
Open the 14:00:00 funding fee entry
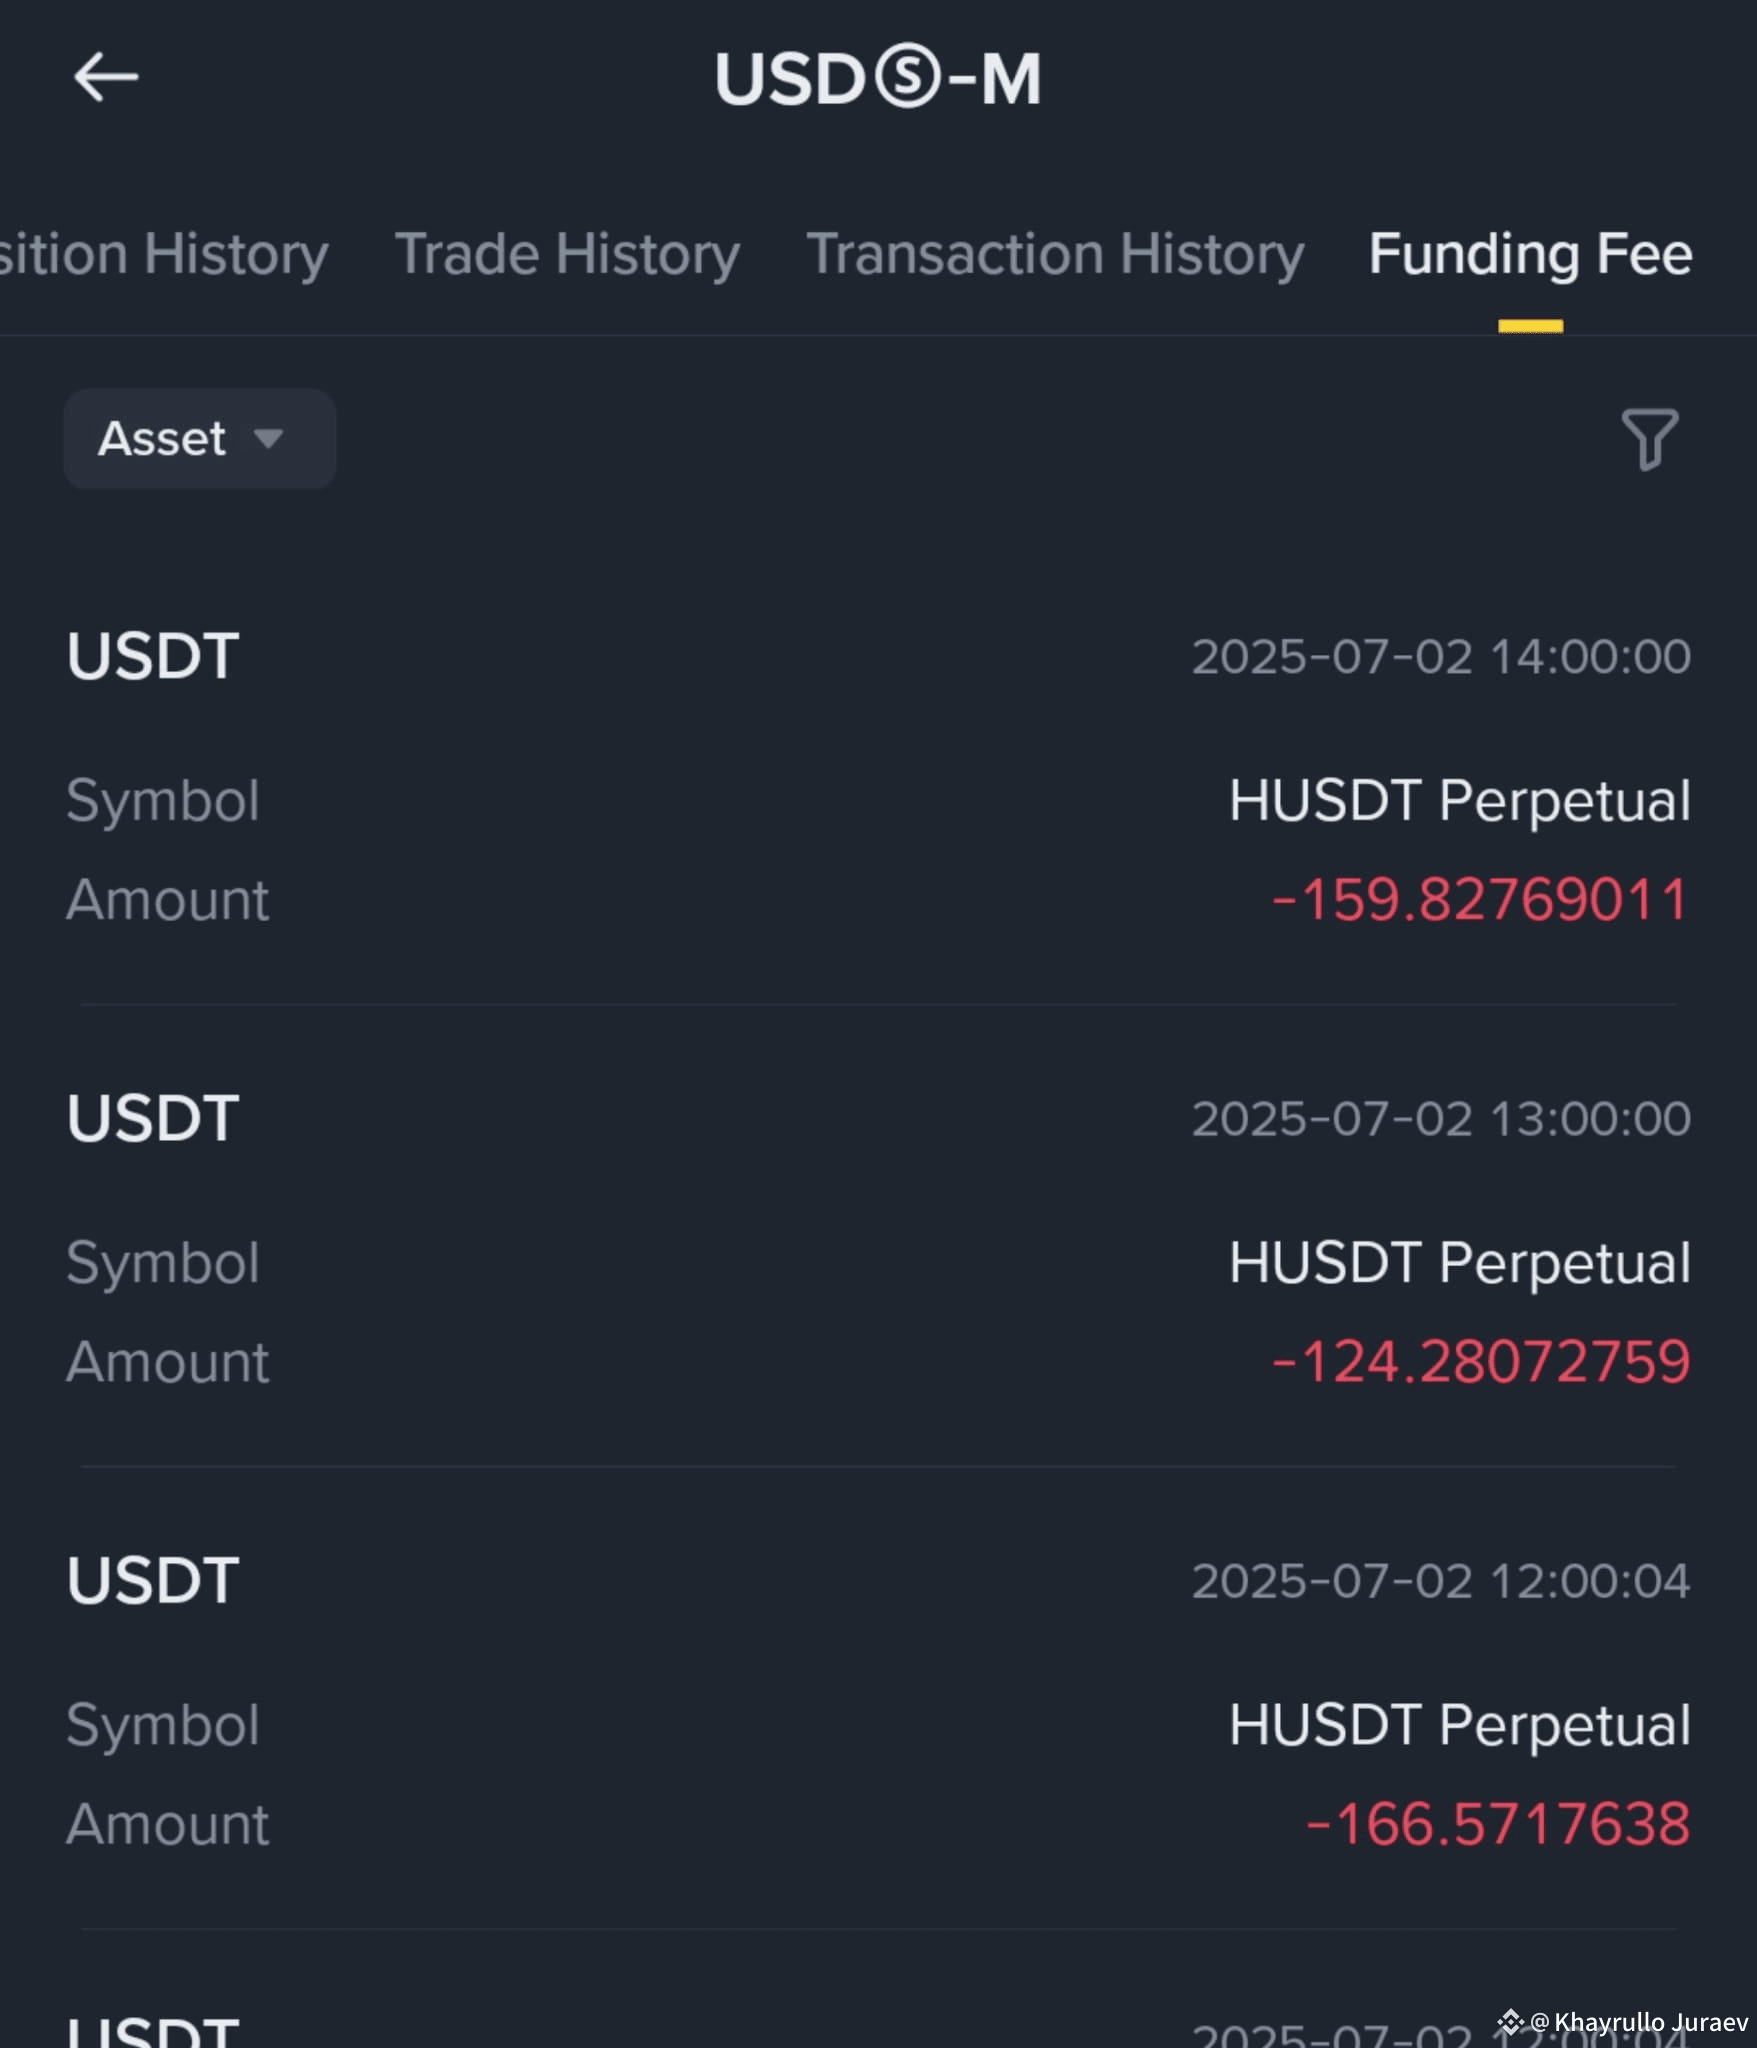(878, 777)
